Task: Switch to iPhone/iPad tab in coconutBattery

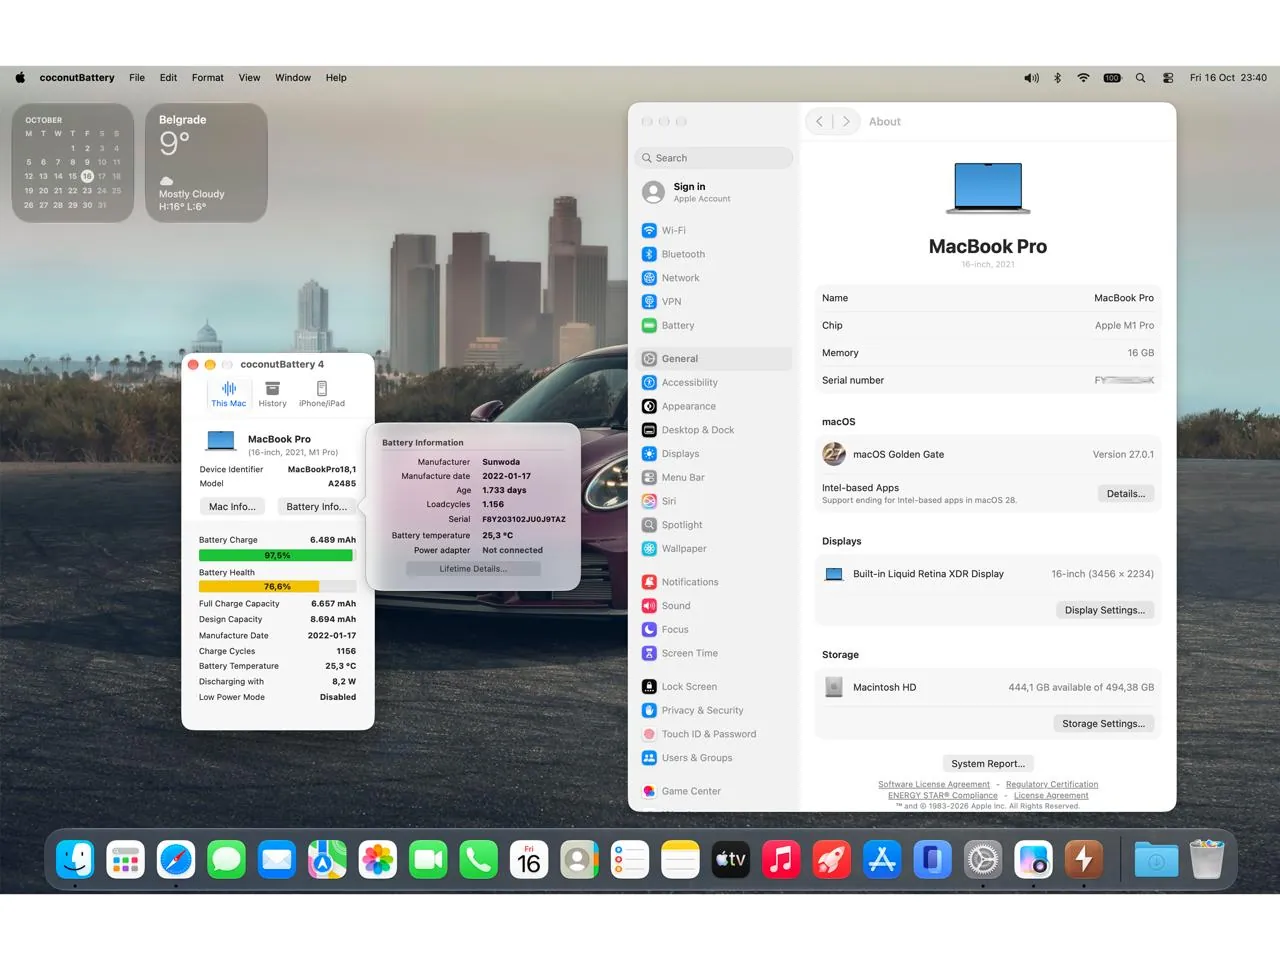Action: (x=322, y=394)
